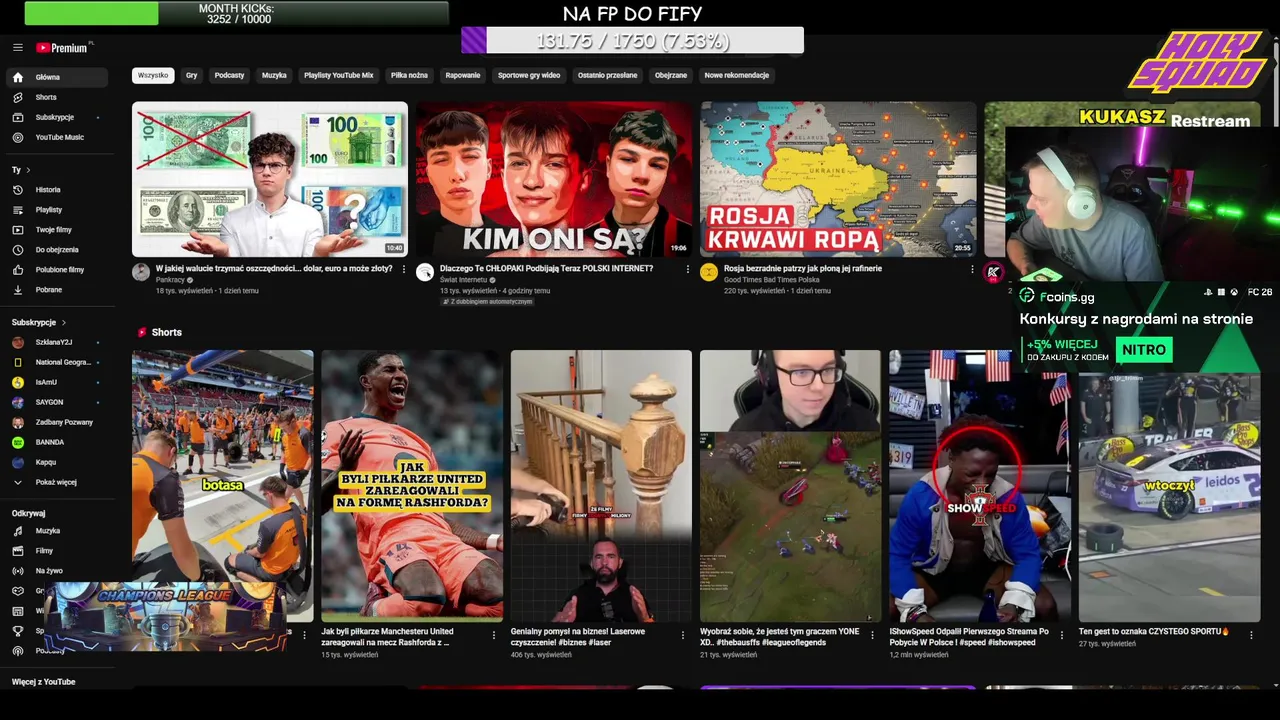
Task: Select the Gry filter chip
Action: tap(191, 75)
